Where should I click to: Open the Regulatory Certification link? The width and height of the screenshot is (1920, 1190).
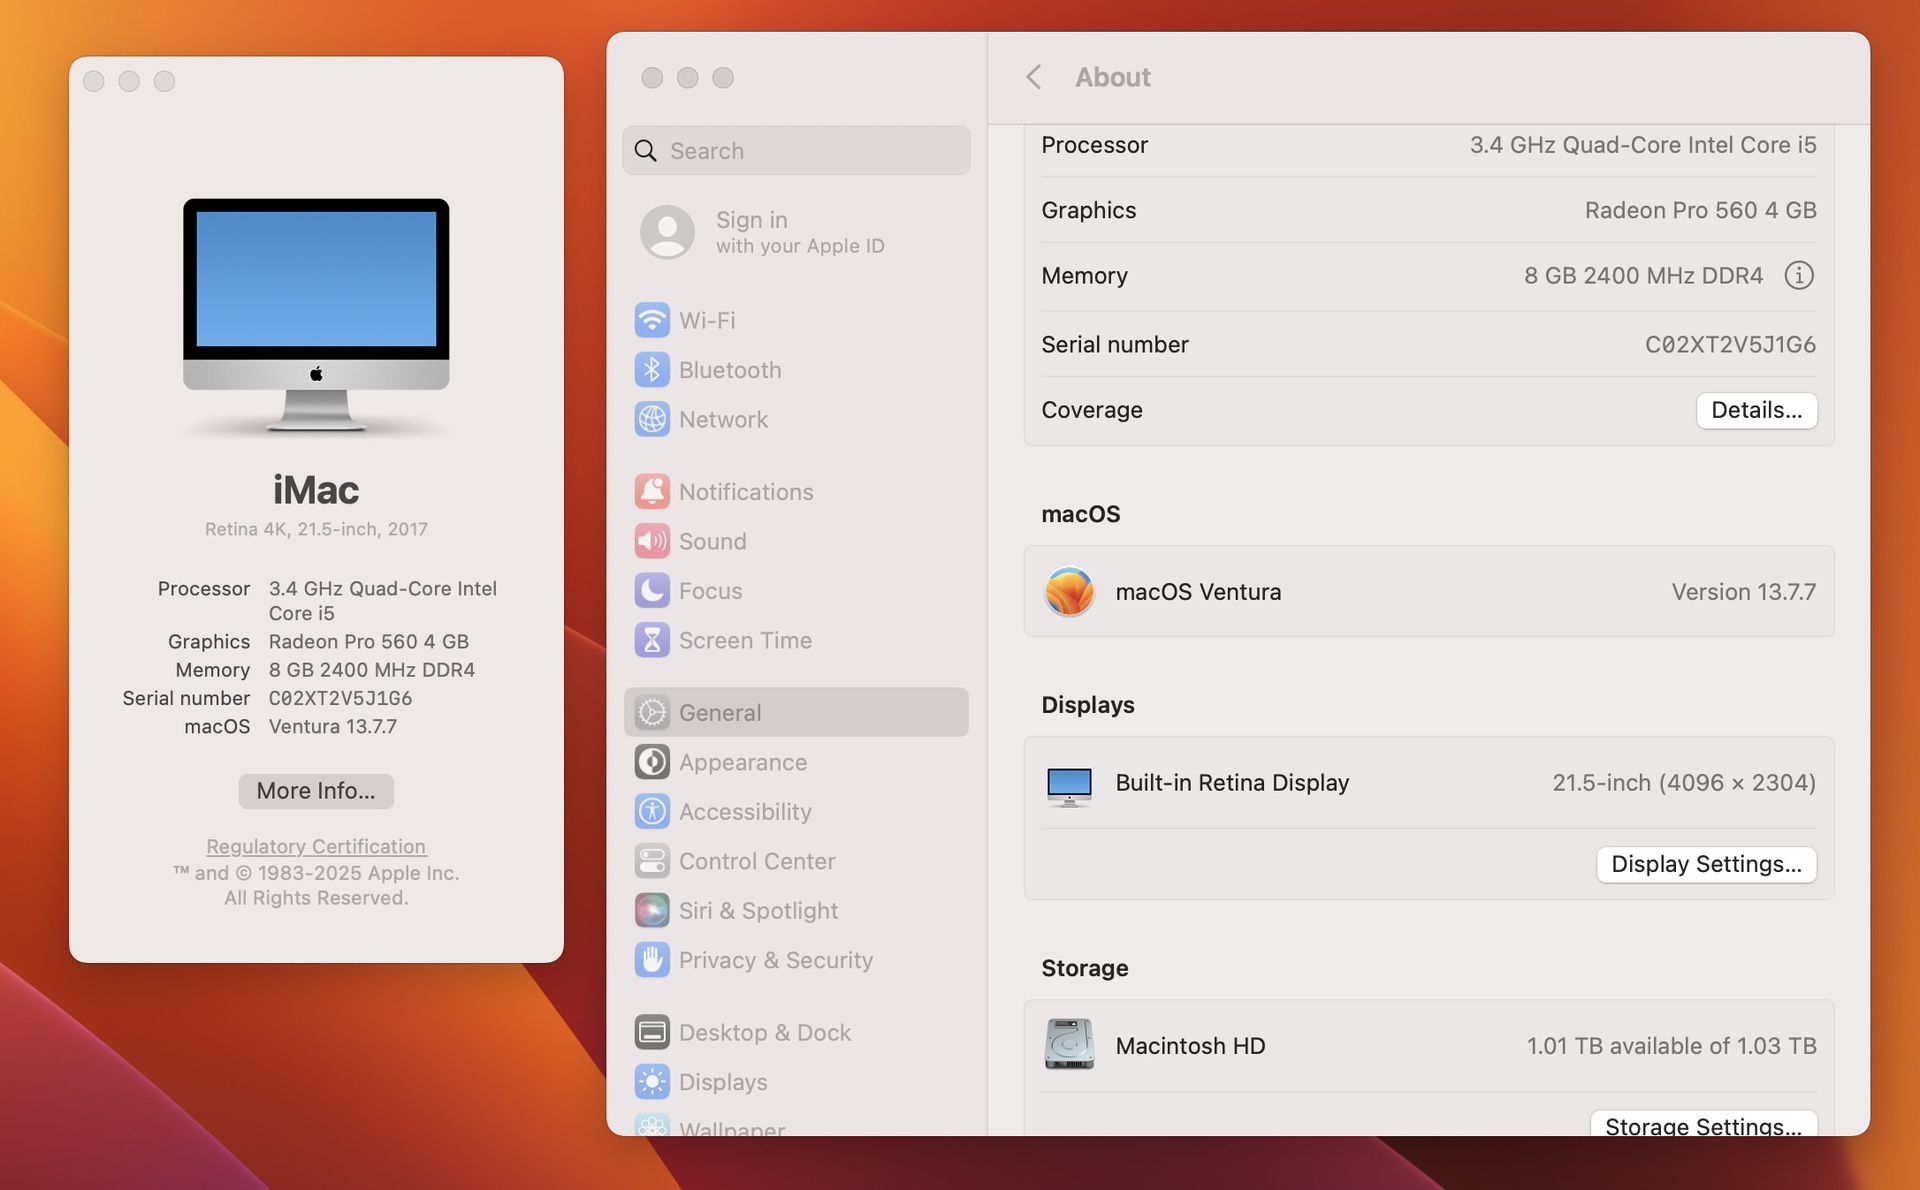pos(316,846)
